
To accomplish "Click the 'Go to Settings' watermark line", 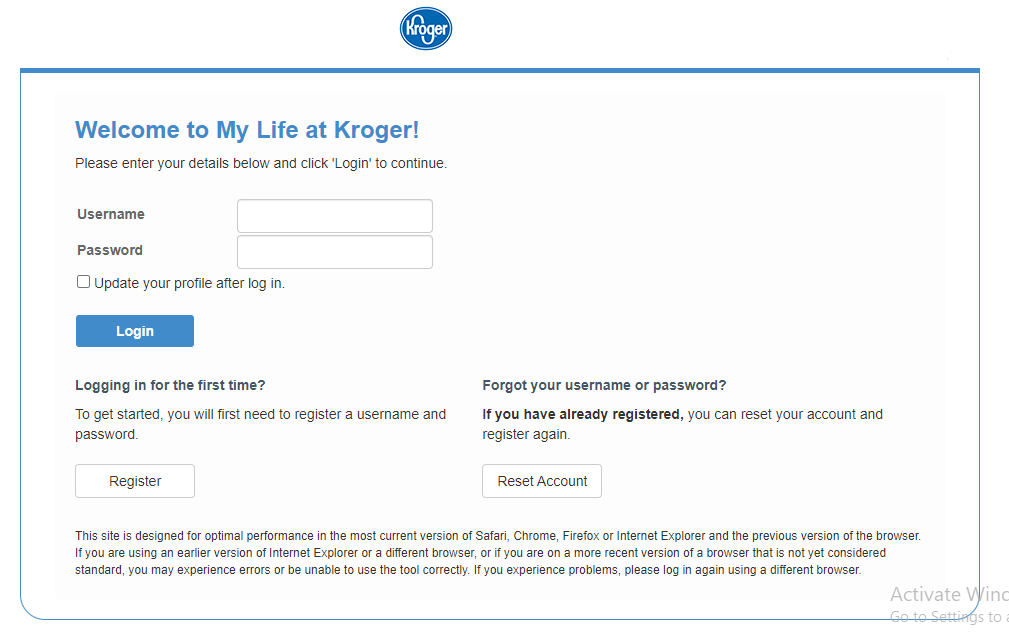I will (x=948, y=617).
